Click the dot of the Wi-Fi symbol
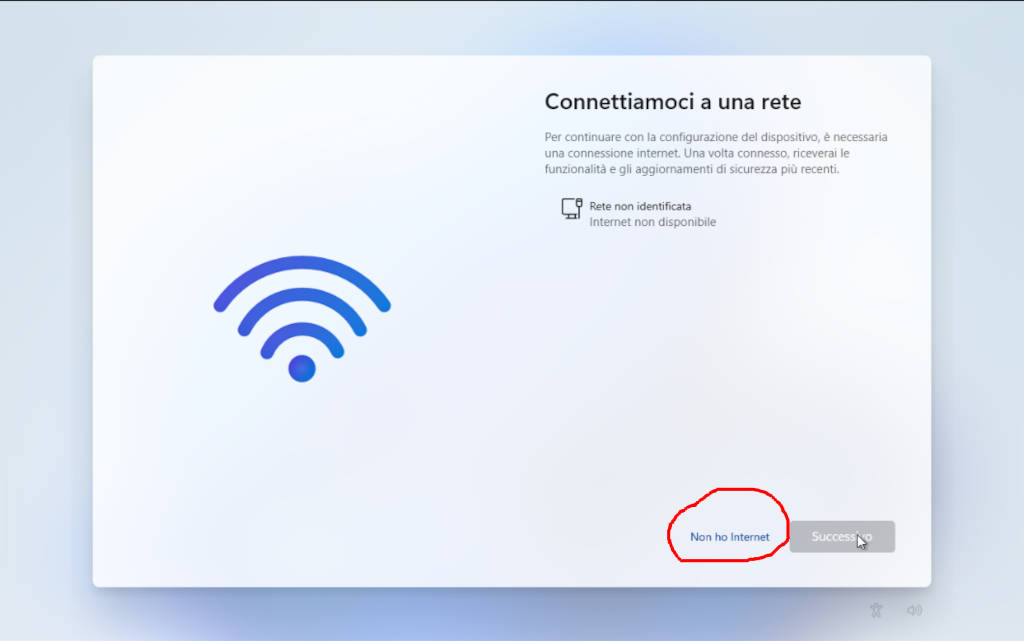 [302, 369]
